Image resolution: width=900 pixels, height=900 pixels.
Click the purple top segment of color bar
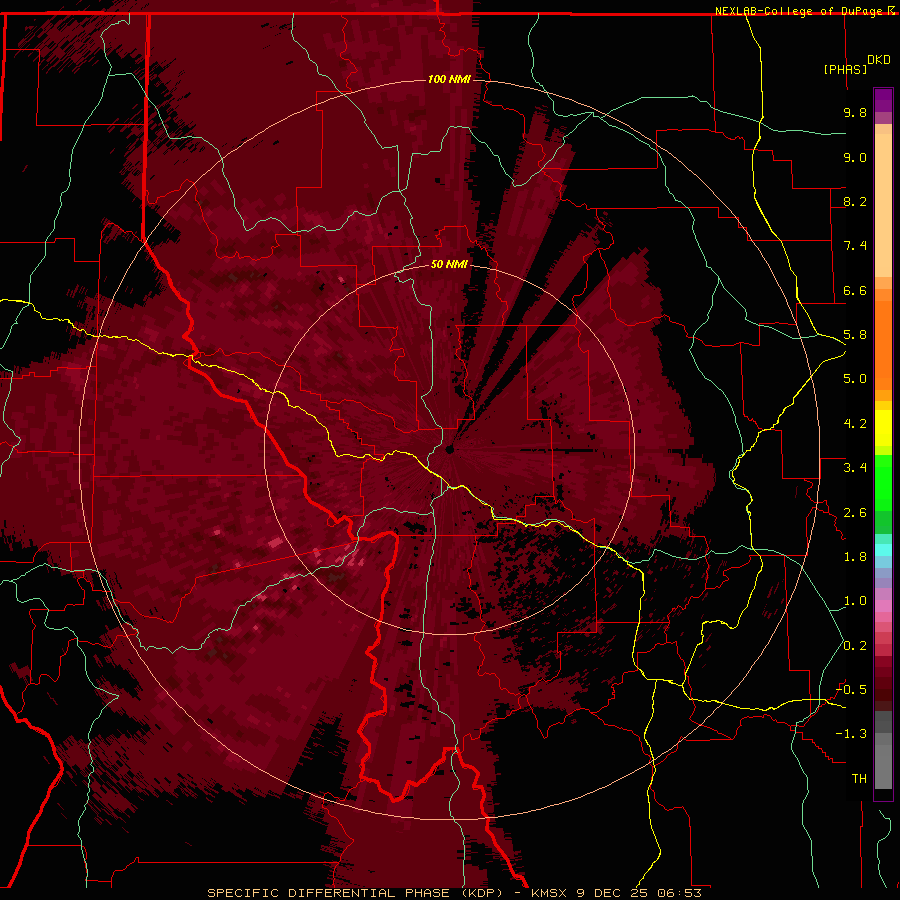point(883,100)
